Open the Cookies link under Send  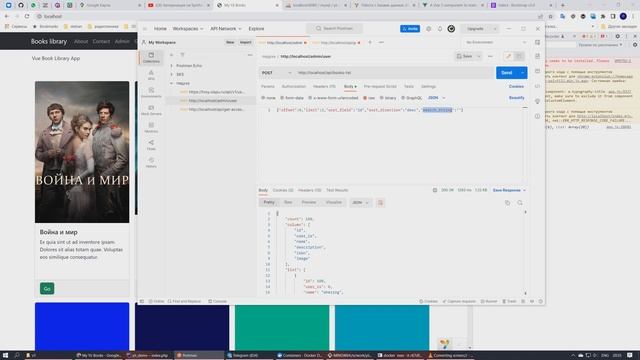click(x=516, y=87)
